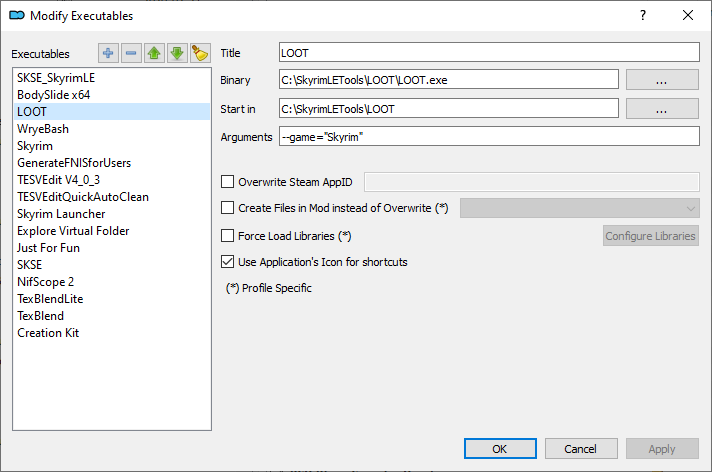Open the question mark help button
712x472 pixels.
pyautogui.click(x=643, y=15)
